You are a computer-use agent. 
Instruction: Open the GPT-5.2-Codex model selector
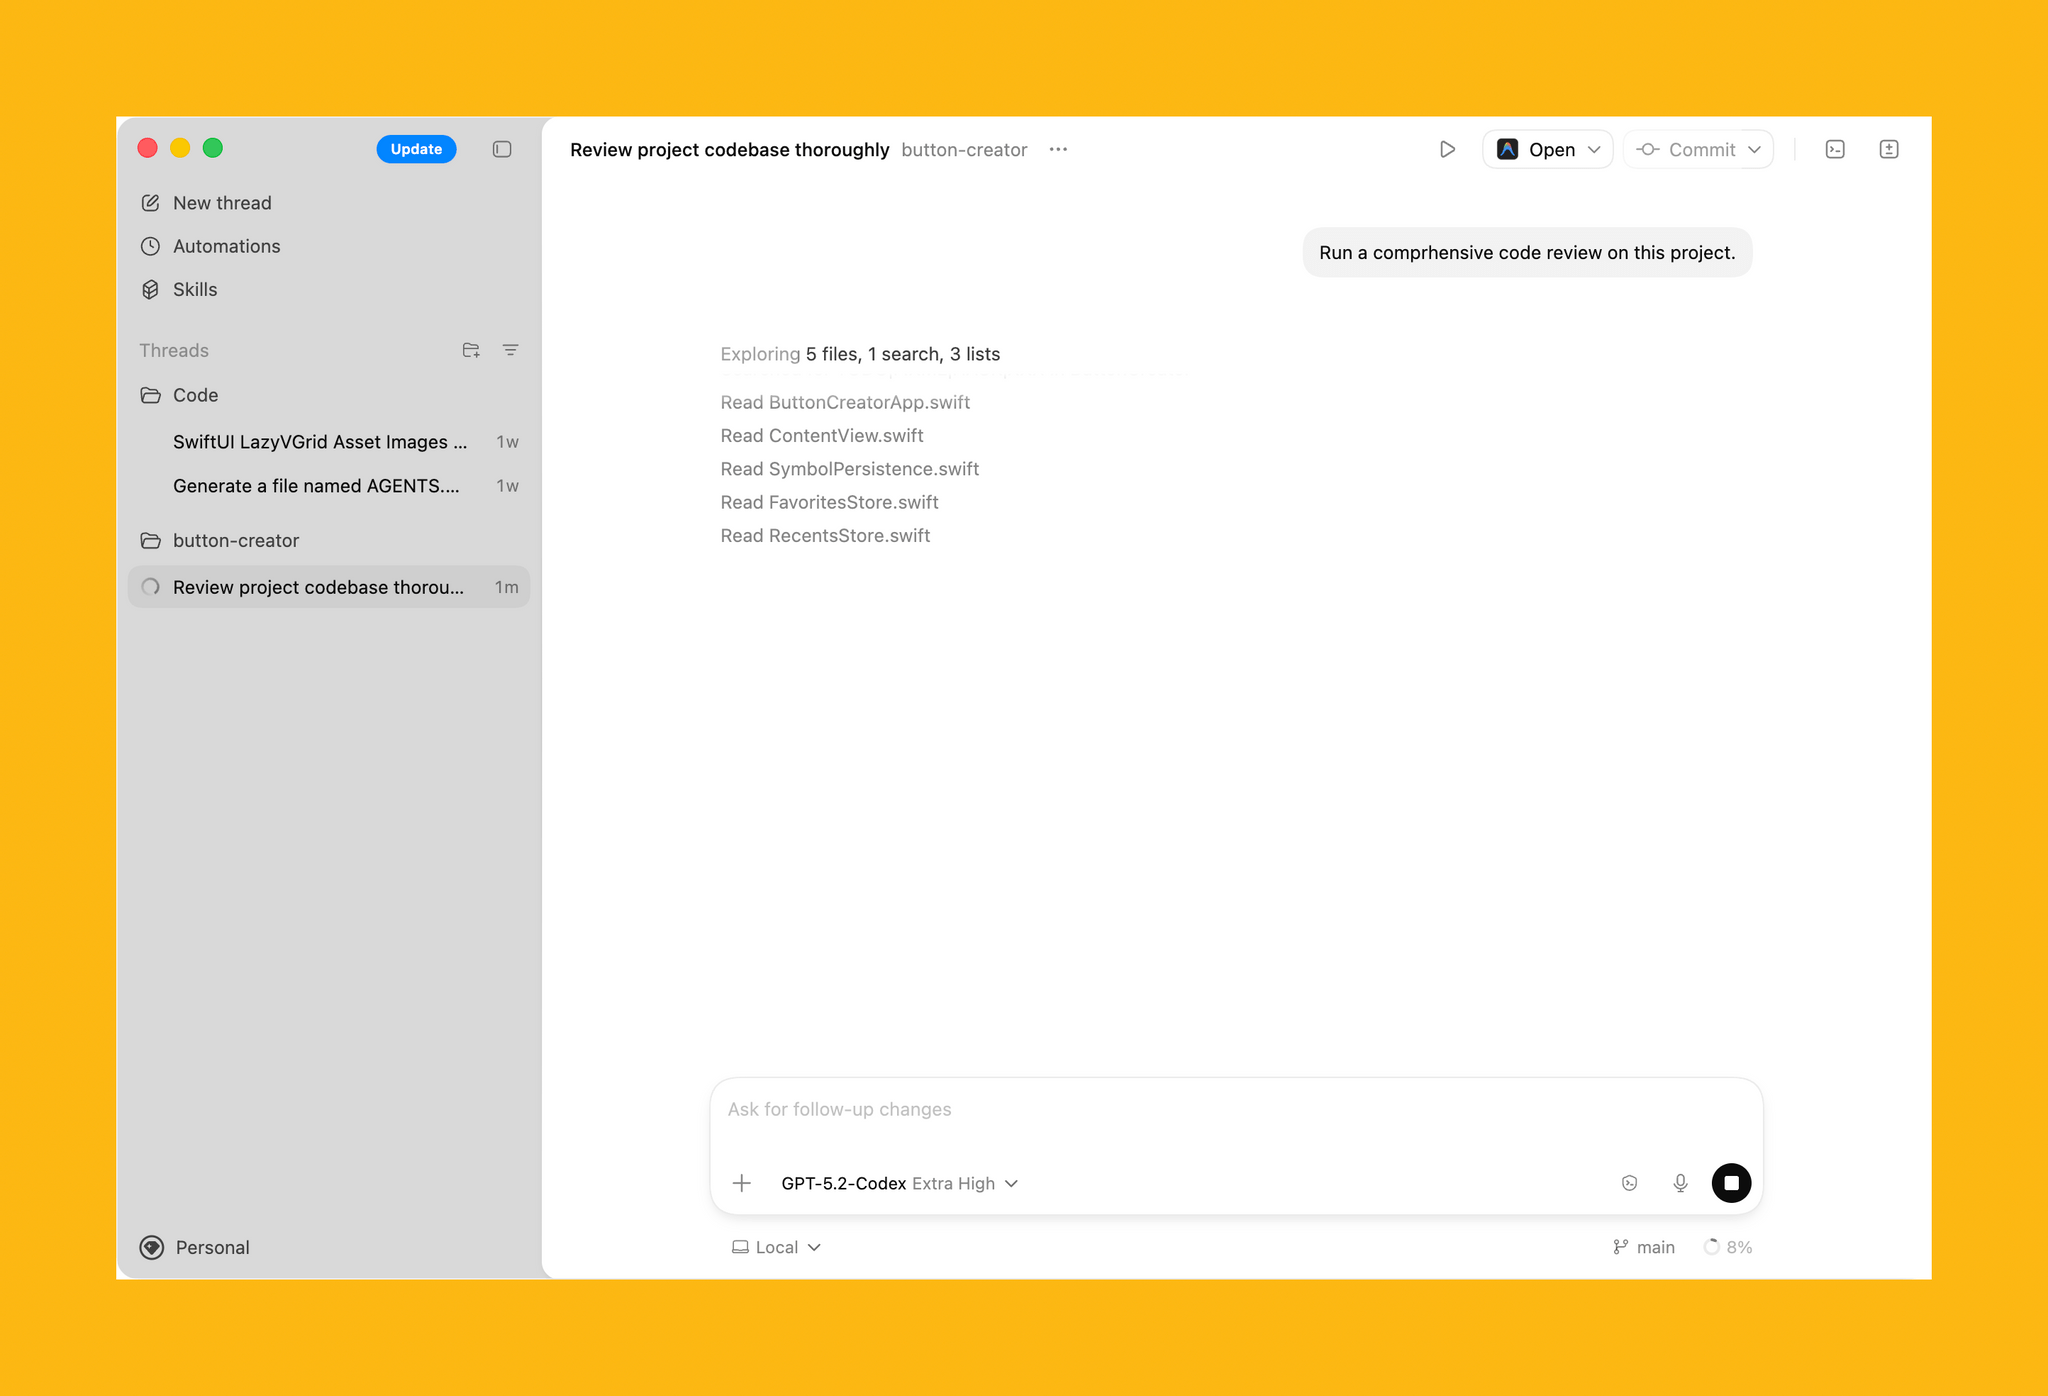coord(898,1183)
